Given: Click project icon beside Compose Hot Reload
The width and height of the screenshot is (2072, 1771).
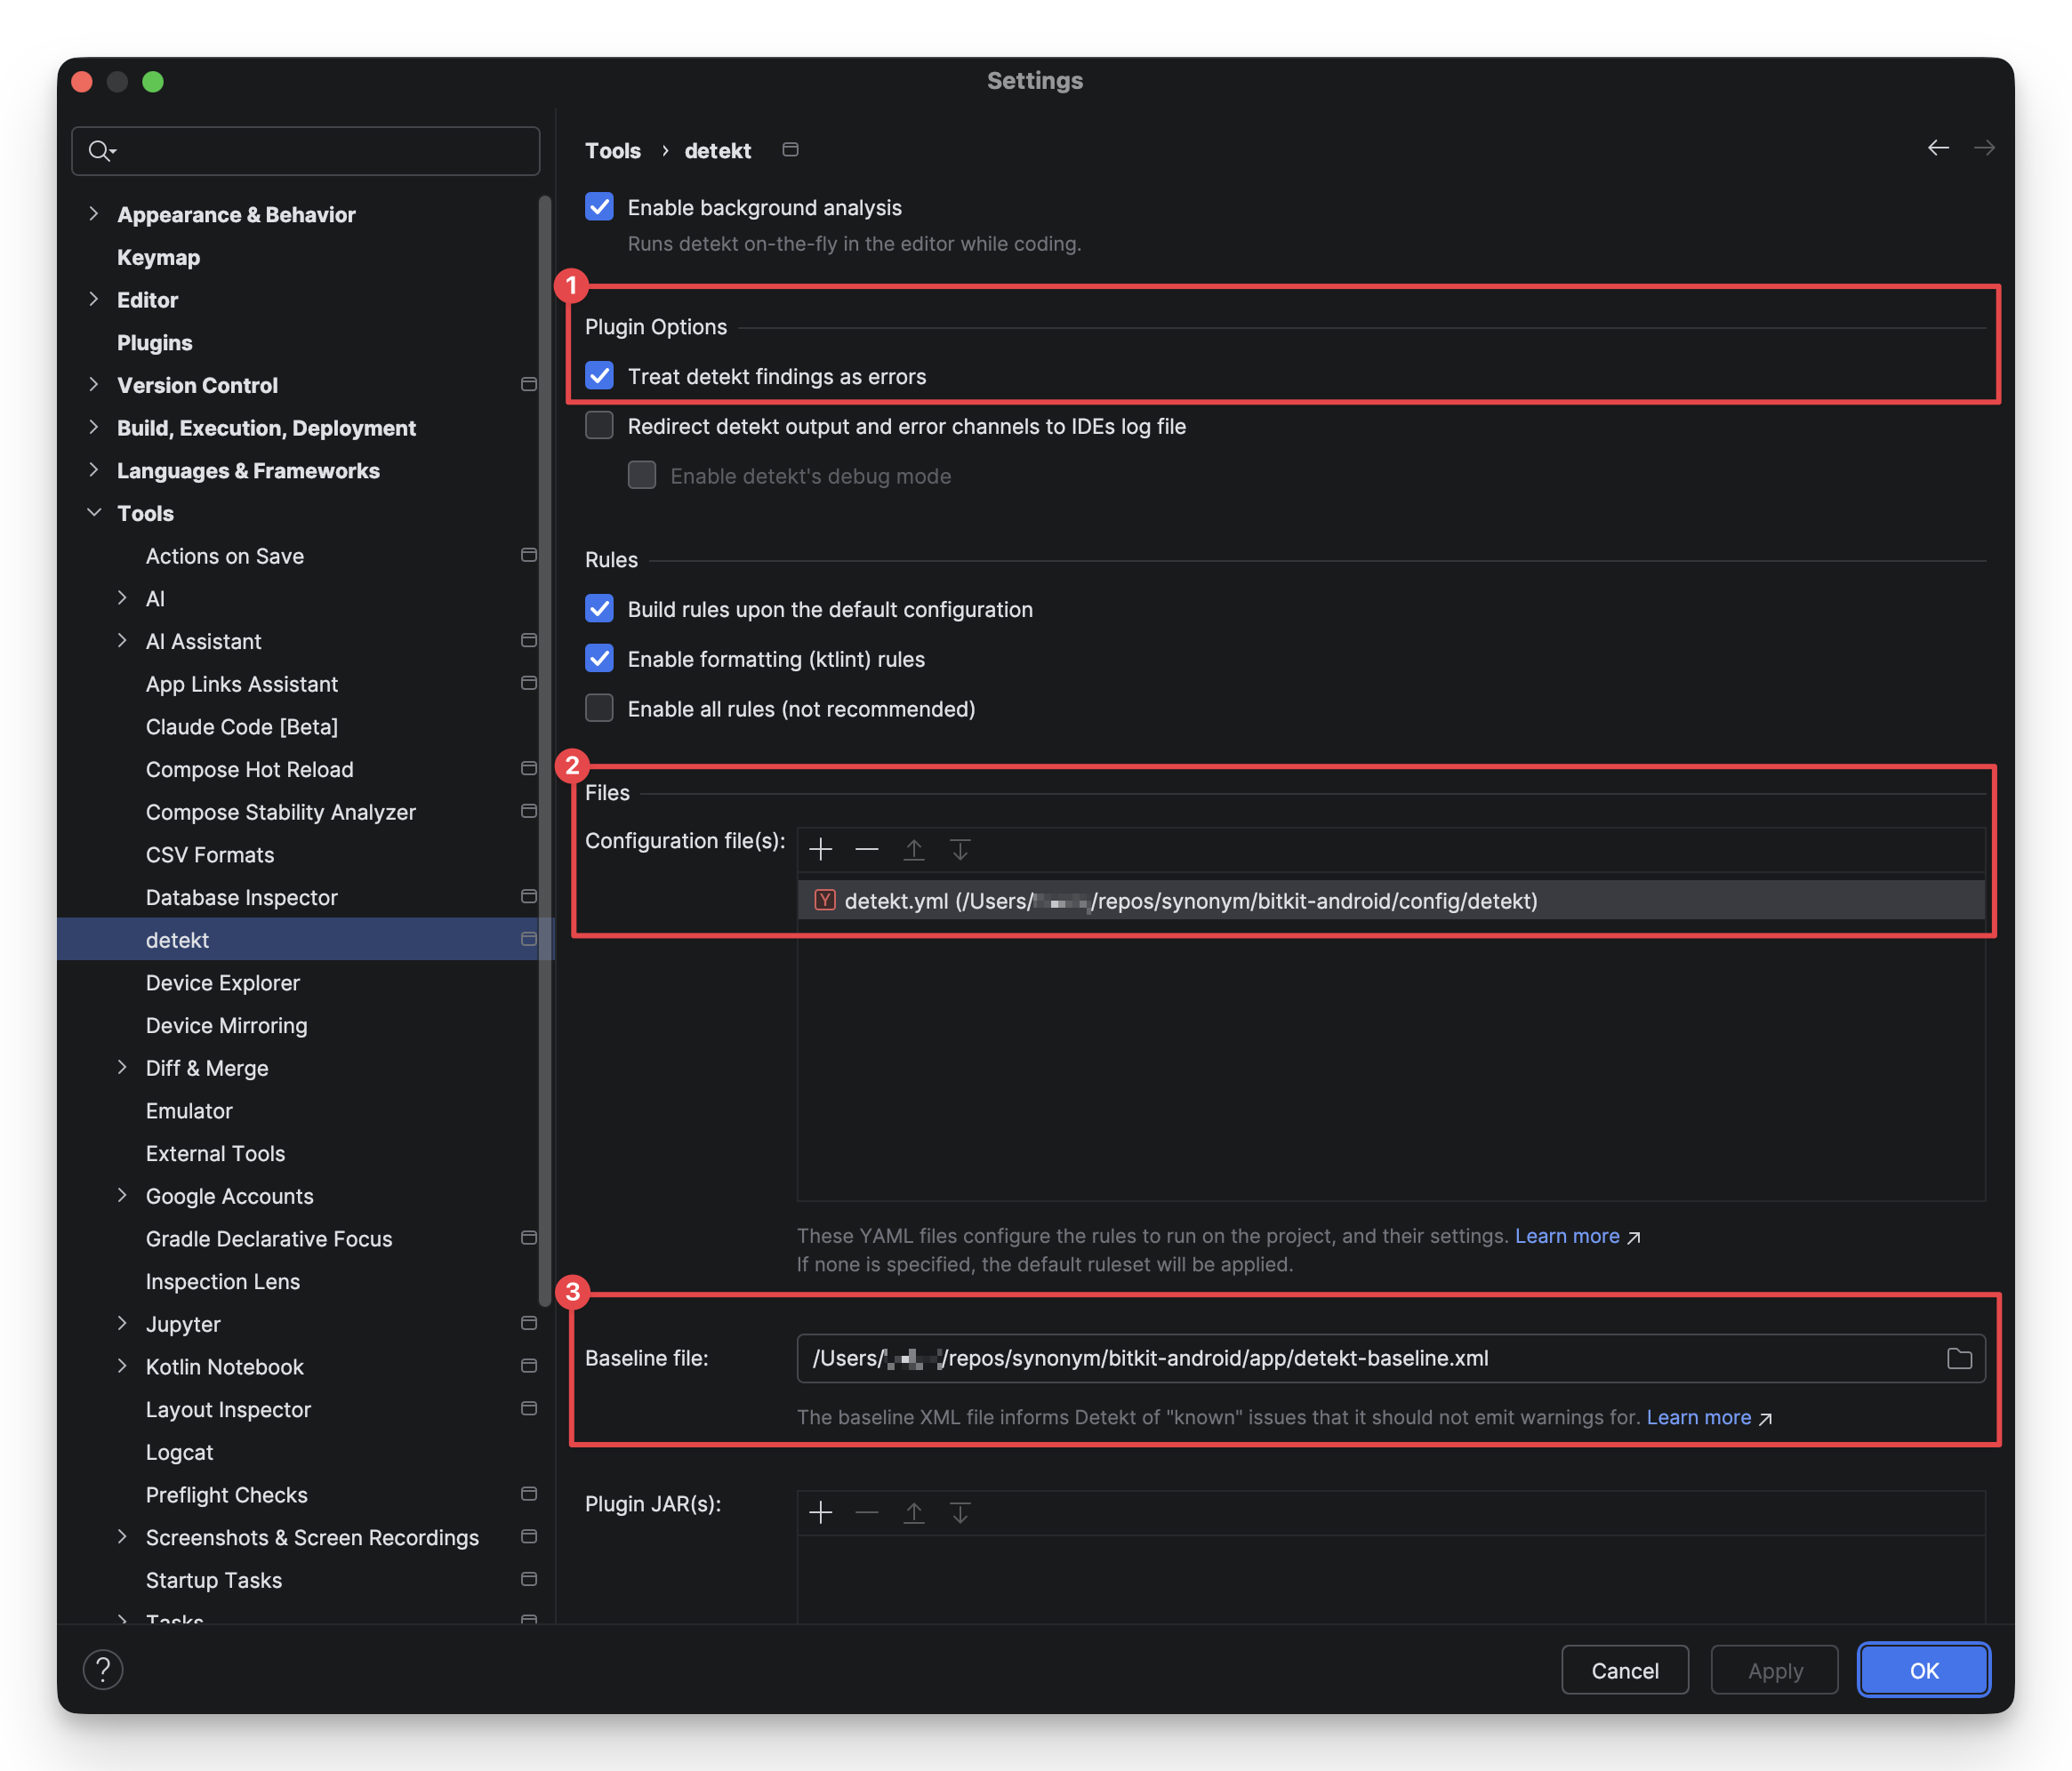Looking at the screenshot, I should [x=529, y=769].
